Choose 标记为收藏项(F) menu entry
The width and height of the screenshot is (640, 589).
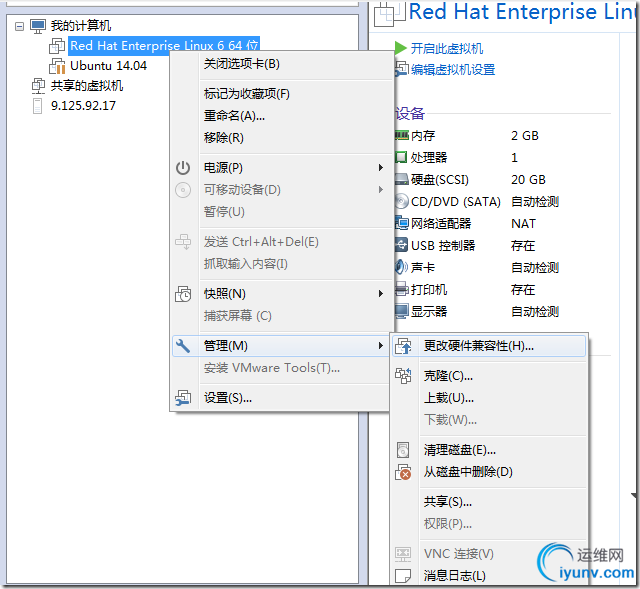280,94
